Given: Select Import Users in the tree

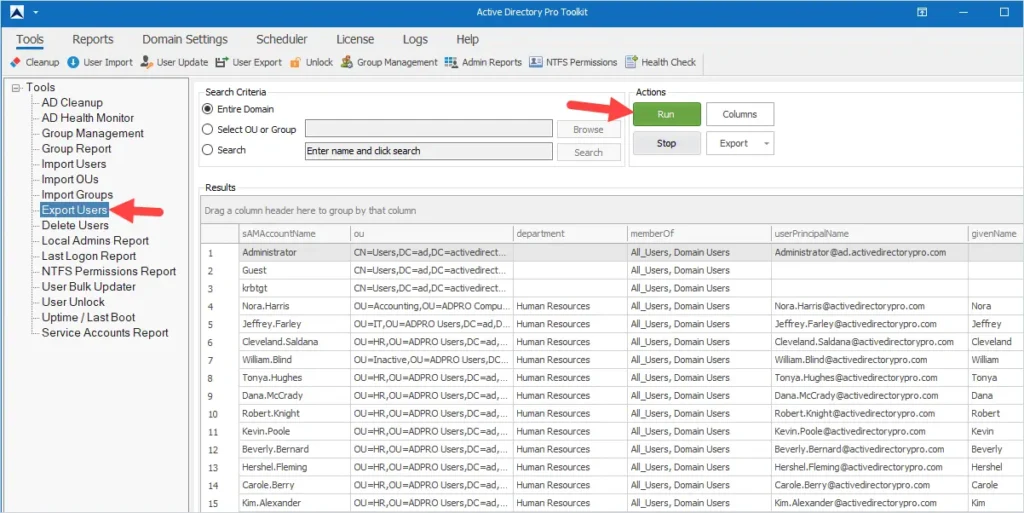Looking at the screenshot, I should tap(74, 164).
